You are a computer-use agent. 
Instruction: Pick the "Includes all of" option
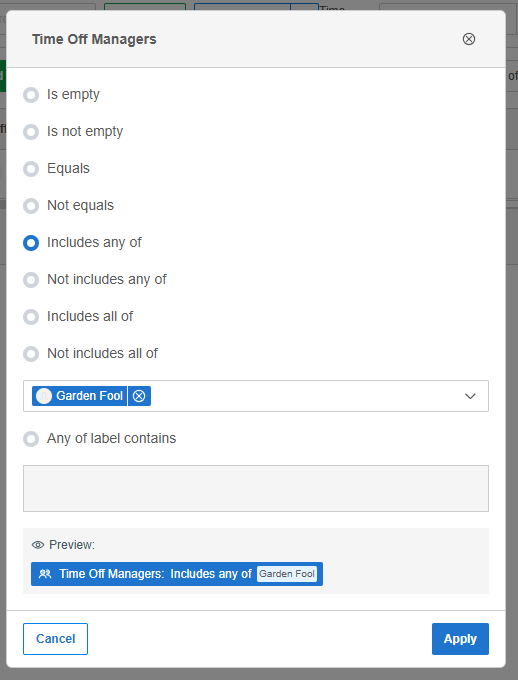pos(31,317)
